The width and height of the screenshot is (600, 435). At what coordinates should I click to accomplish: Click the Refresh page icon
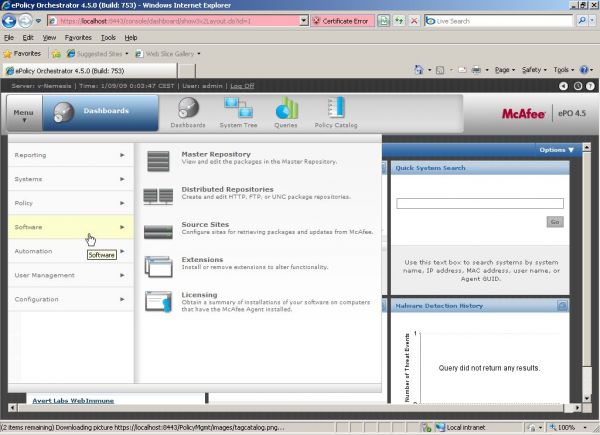click(399, 21)
